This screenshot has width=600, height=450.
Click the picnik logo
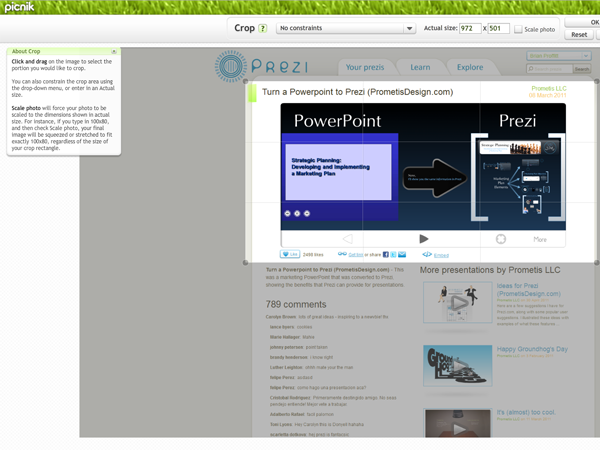click(x=19, y=7)
